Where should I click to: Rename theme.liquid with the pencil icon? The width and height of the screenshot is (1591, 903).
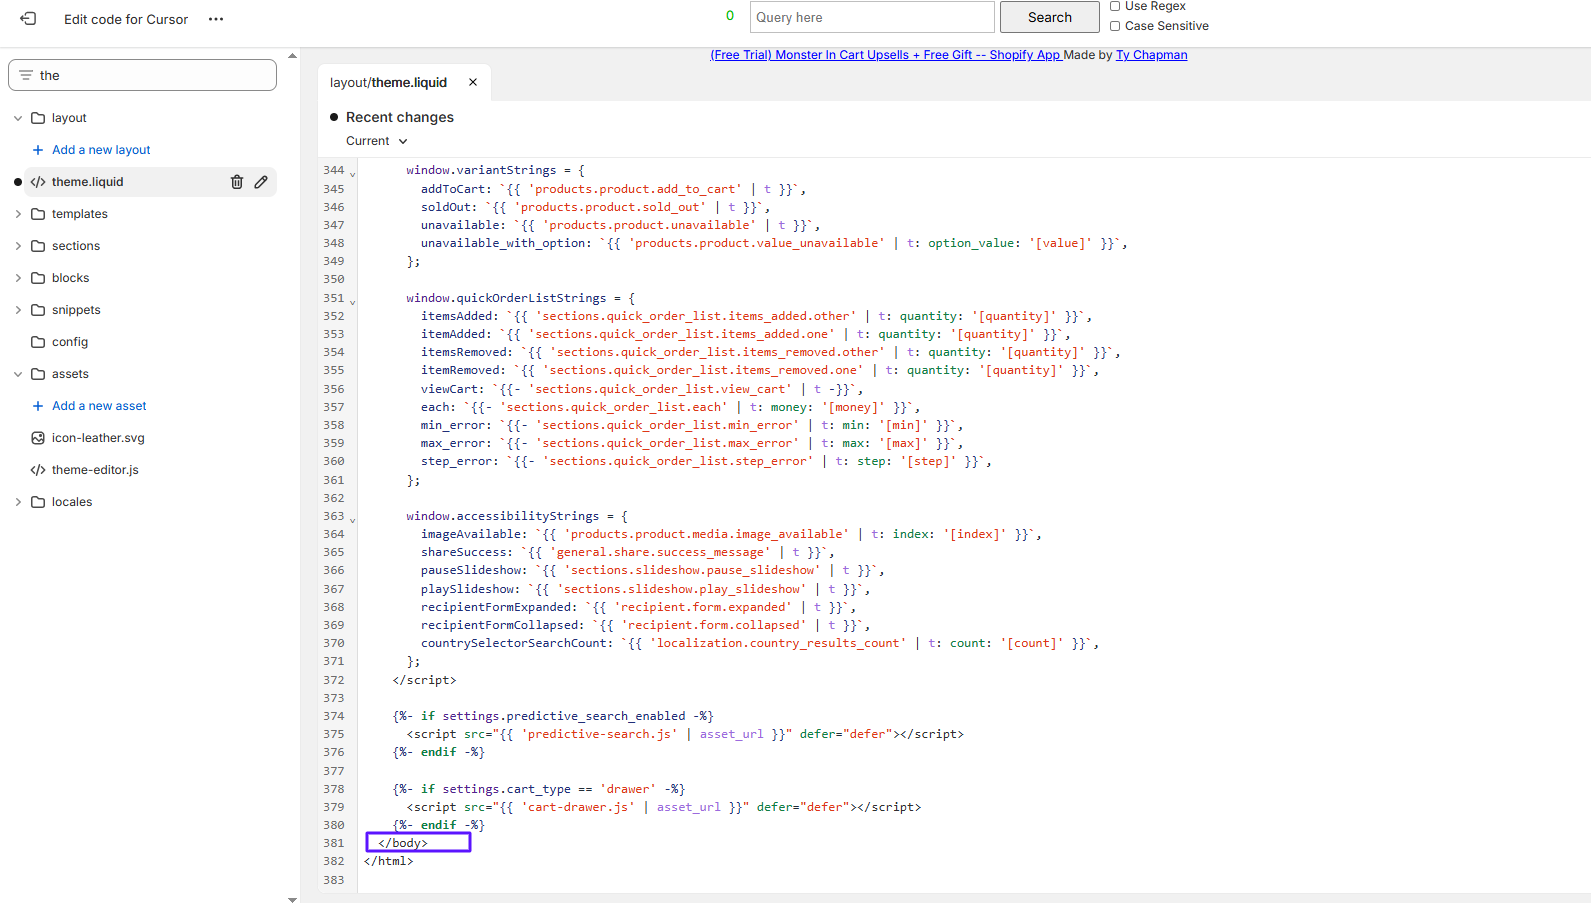click(261, 182)
